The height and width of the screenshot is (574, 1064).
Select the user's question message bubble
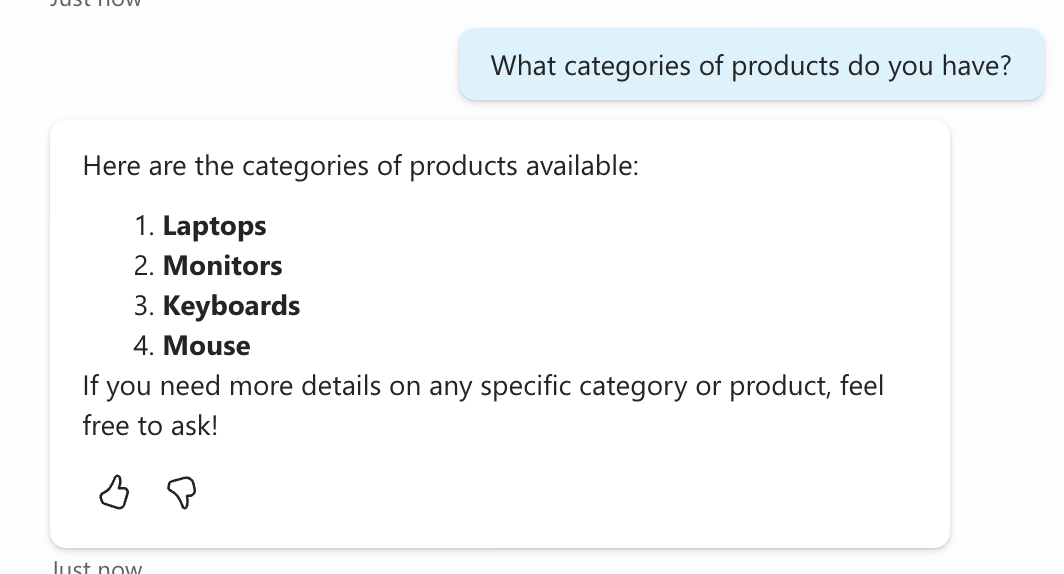(x=751, y=65)
